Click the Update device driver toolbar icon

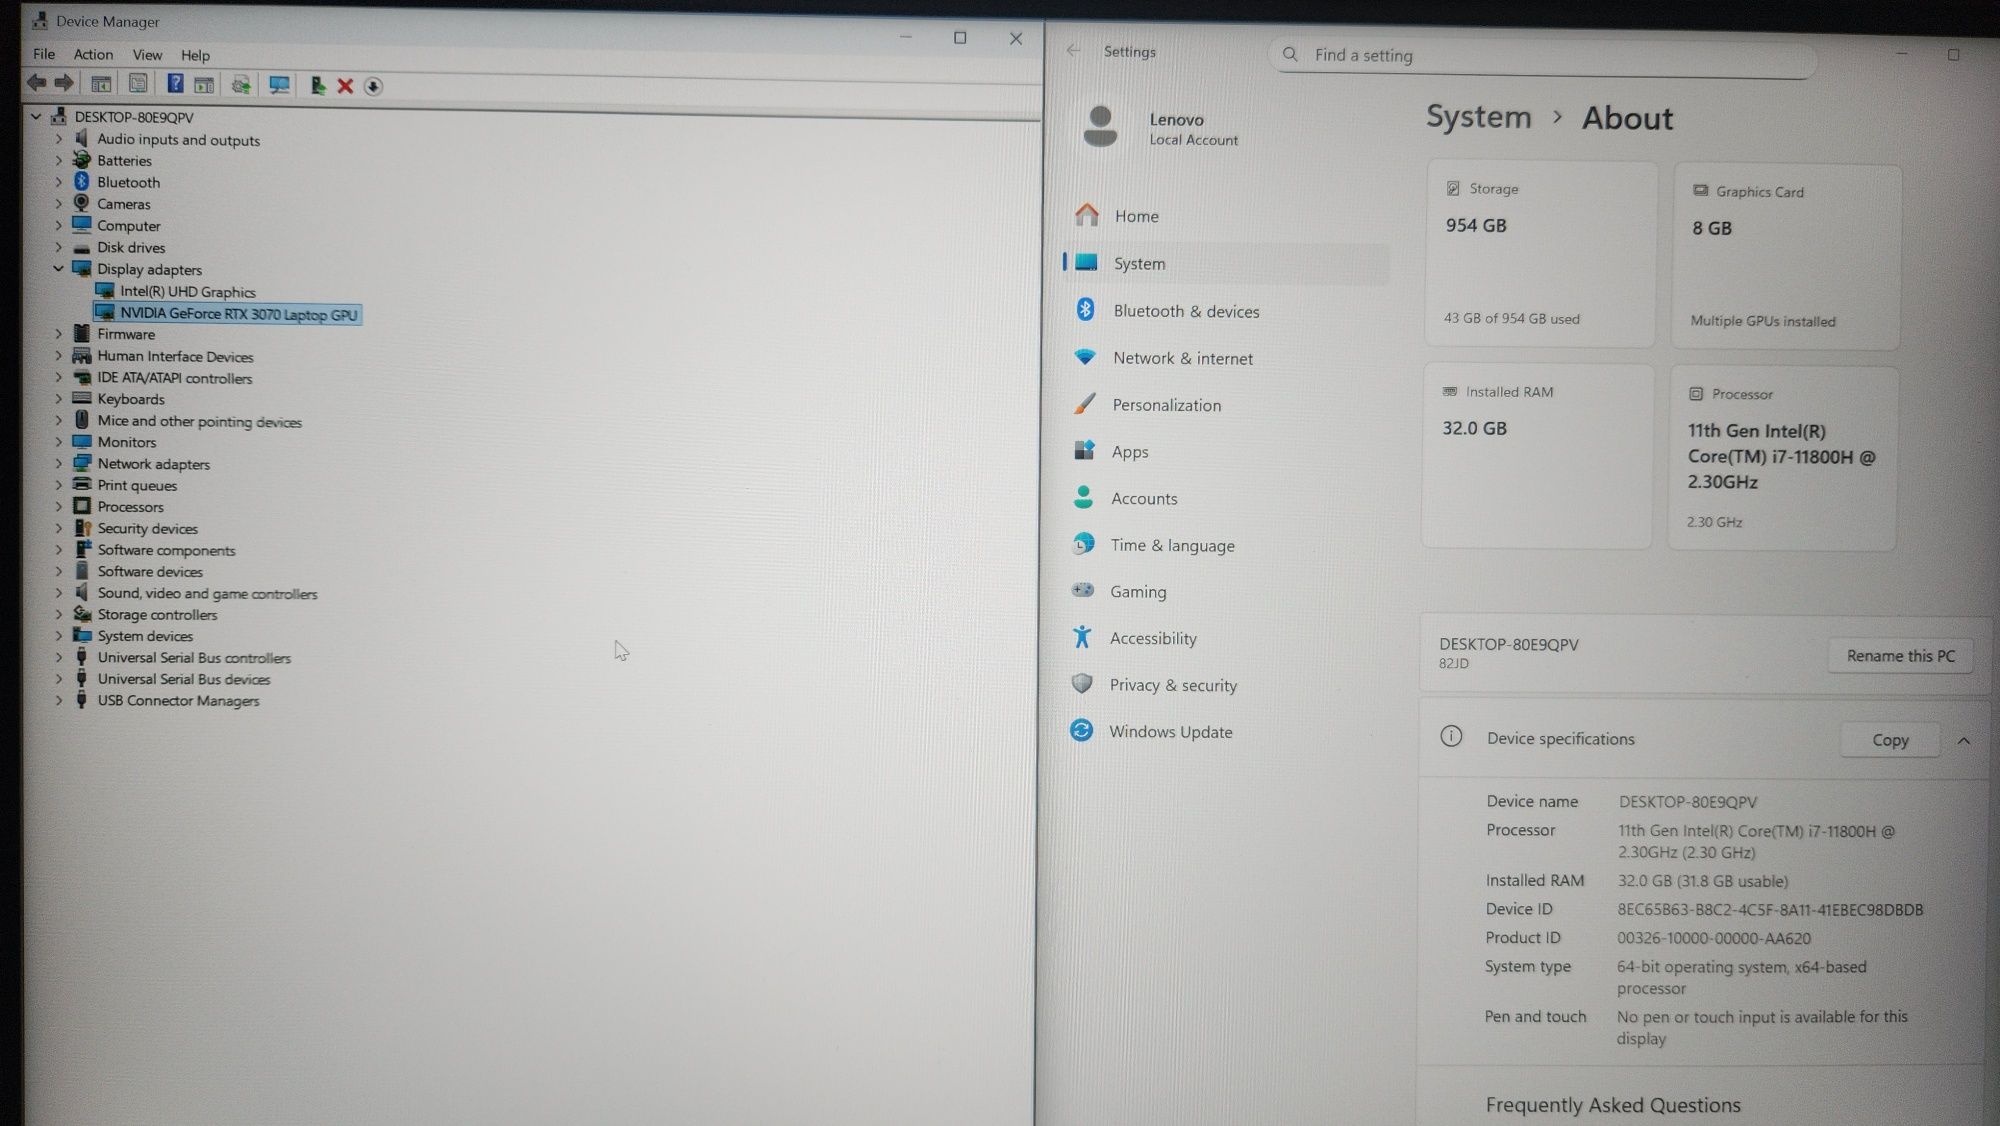click(x=241, y=85)
